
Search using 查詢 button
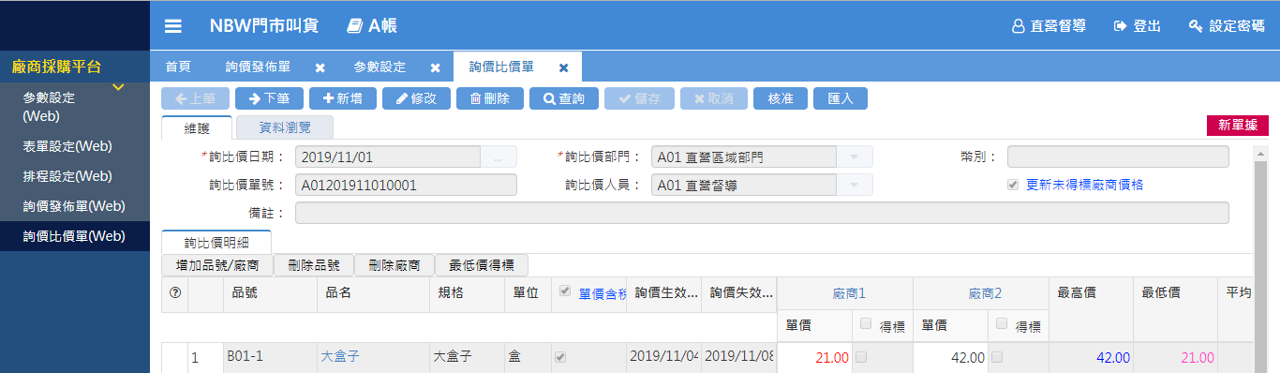565,99
